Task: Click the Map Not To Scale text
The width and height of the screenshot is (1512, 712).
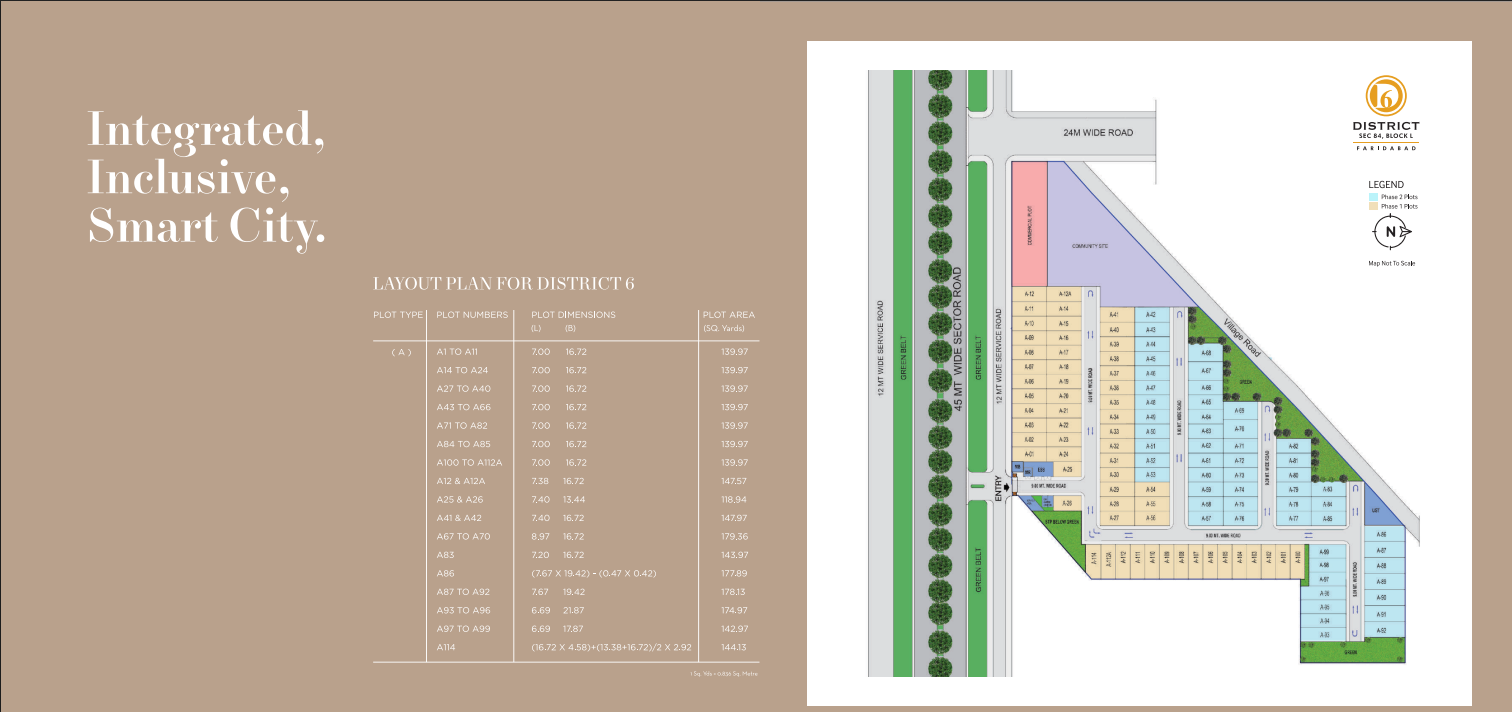Action: [1392, 262]
